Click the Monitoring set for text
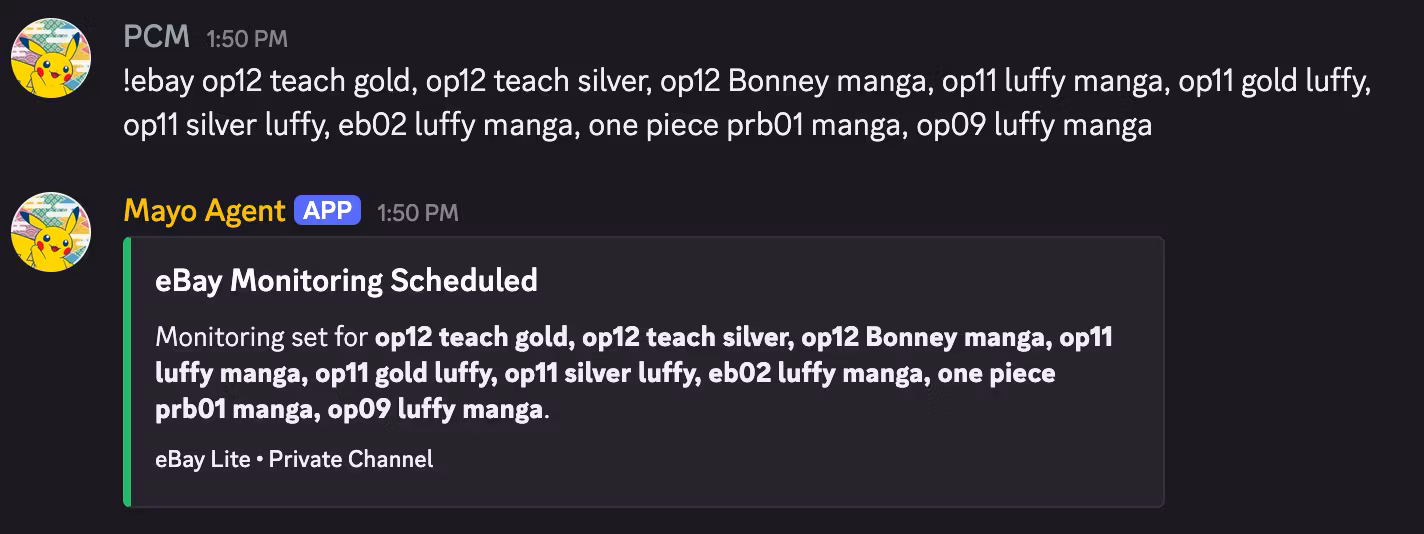Image resolution: width=1424 pixels, height=534 pixels. point(262,337)
